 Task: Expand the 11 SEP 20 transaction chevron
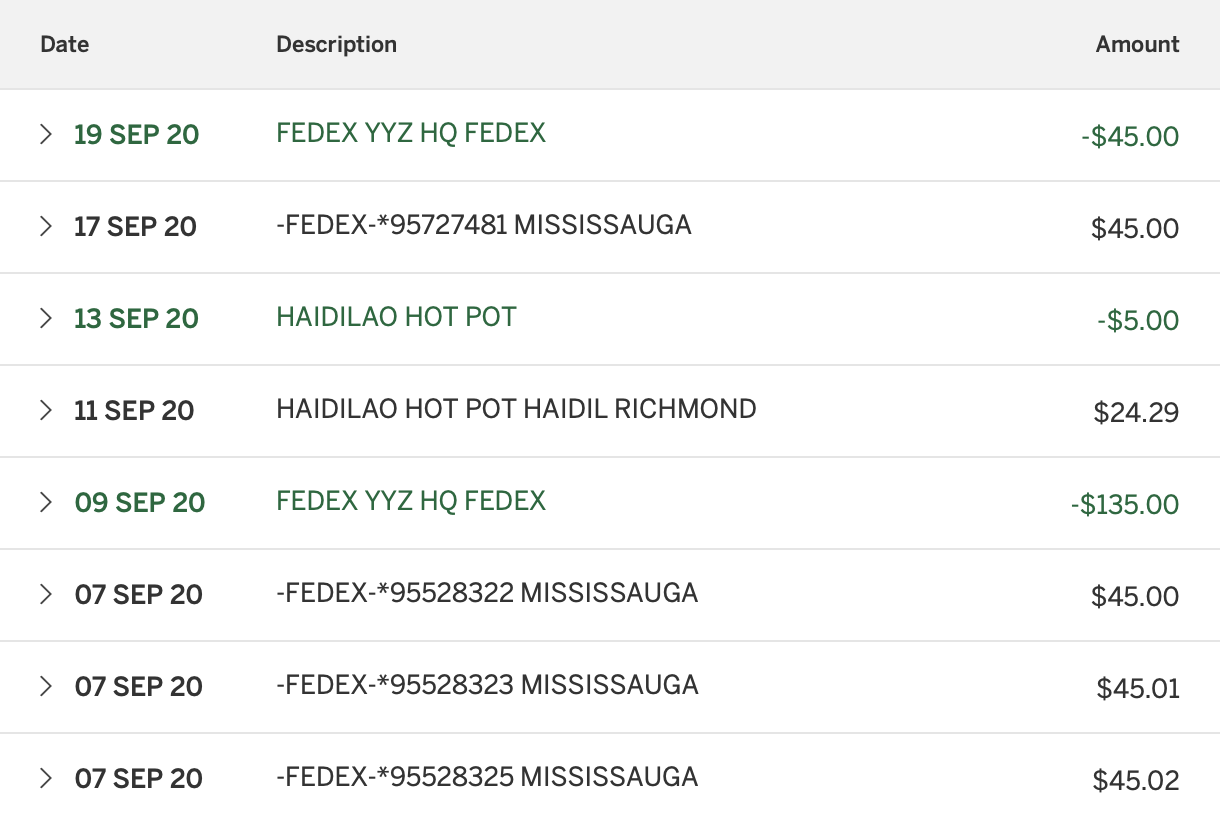click(x=45, y=411)
